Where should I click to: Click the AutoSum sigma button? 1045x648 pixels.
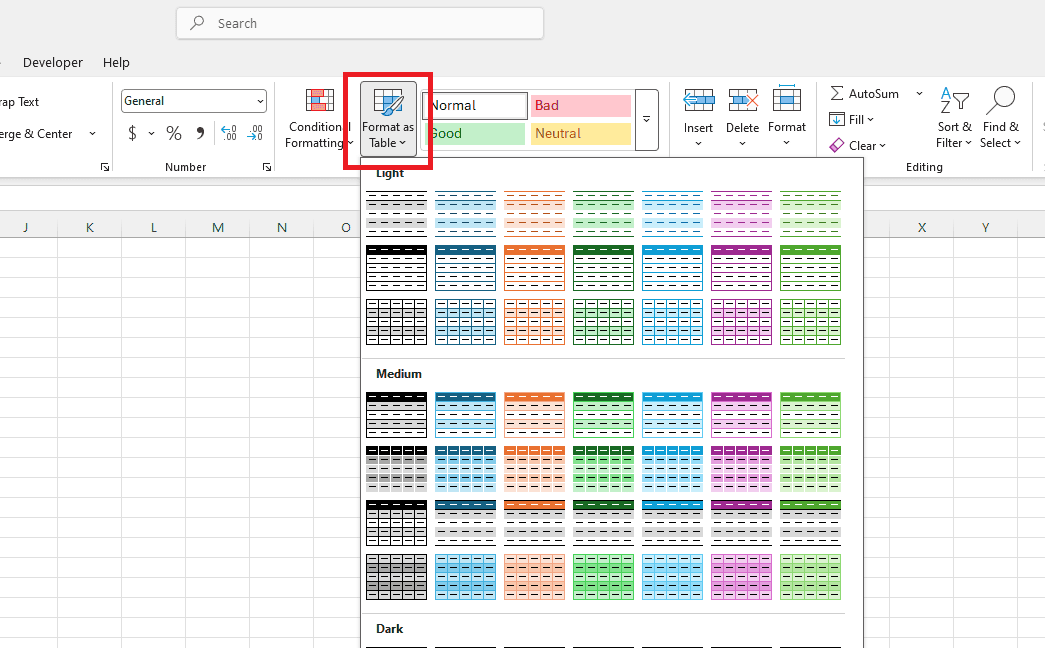click(864, 93)
